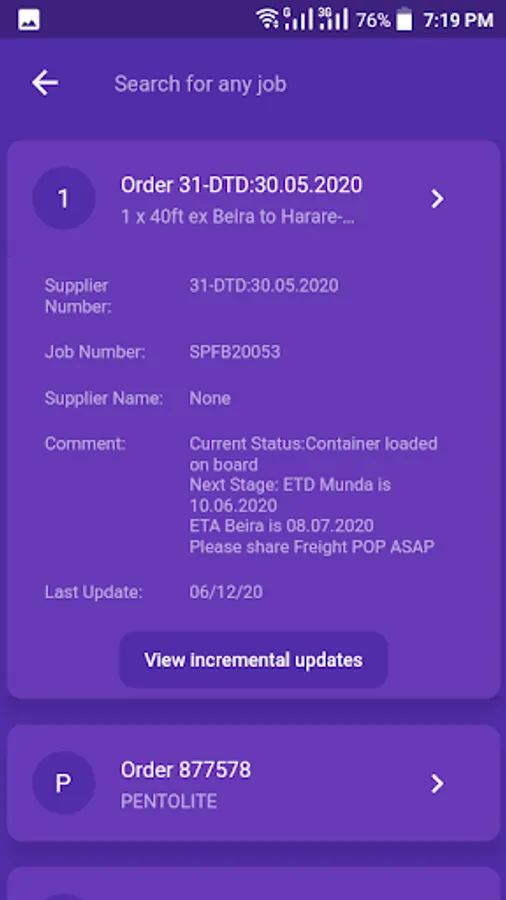Tap the back arrow icon
This screenshot has height=900, width=506.
[45, 83]
